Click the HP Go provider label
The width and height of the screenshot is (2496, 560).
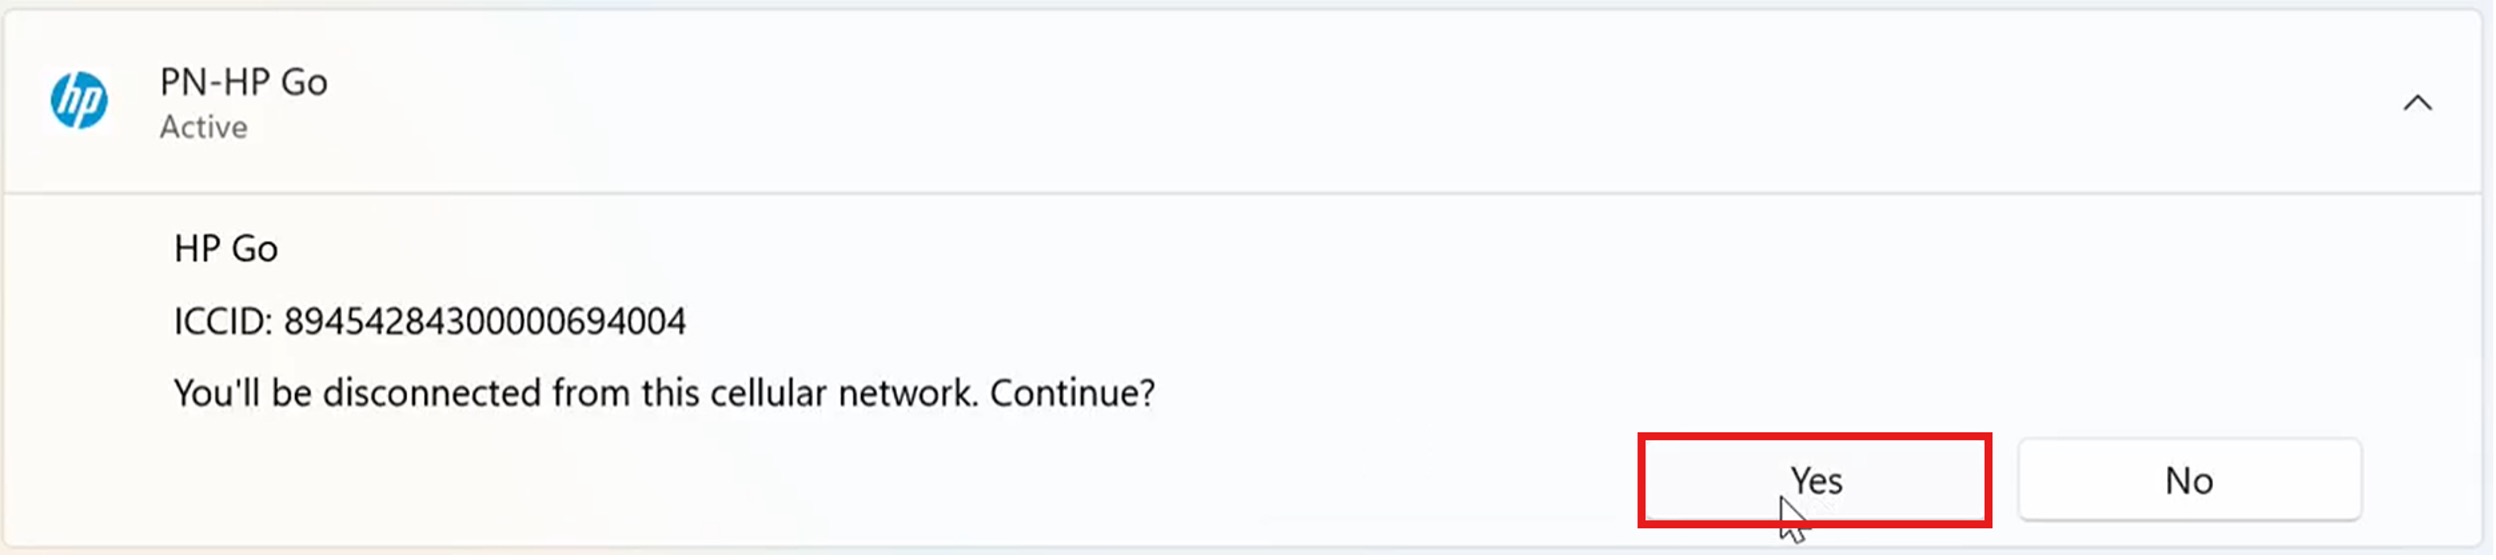pyautogui.click(x=226, y=249)
